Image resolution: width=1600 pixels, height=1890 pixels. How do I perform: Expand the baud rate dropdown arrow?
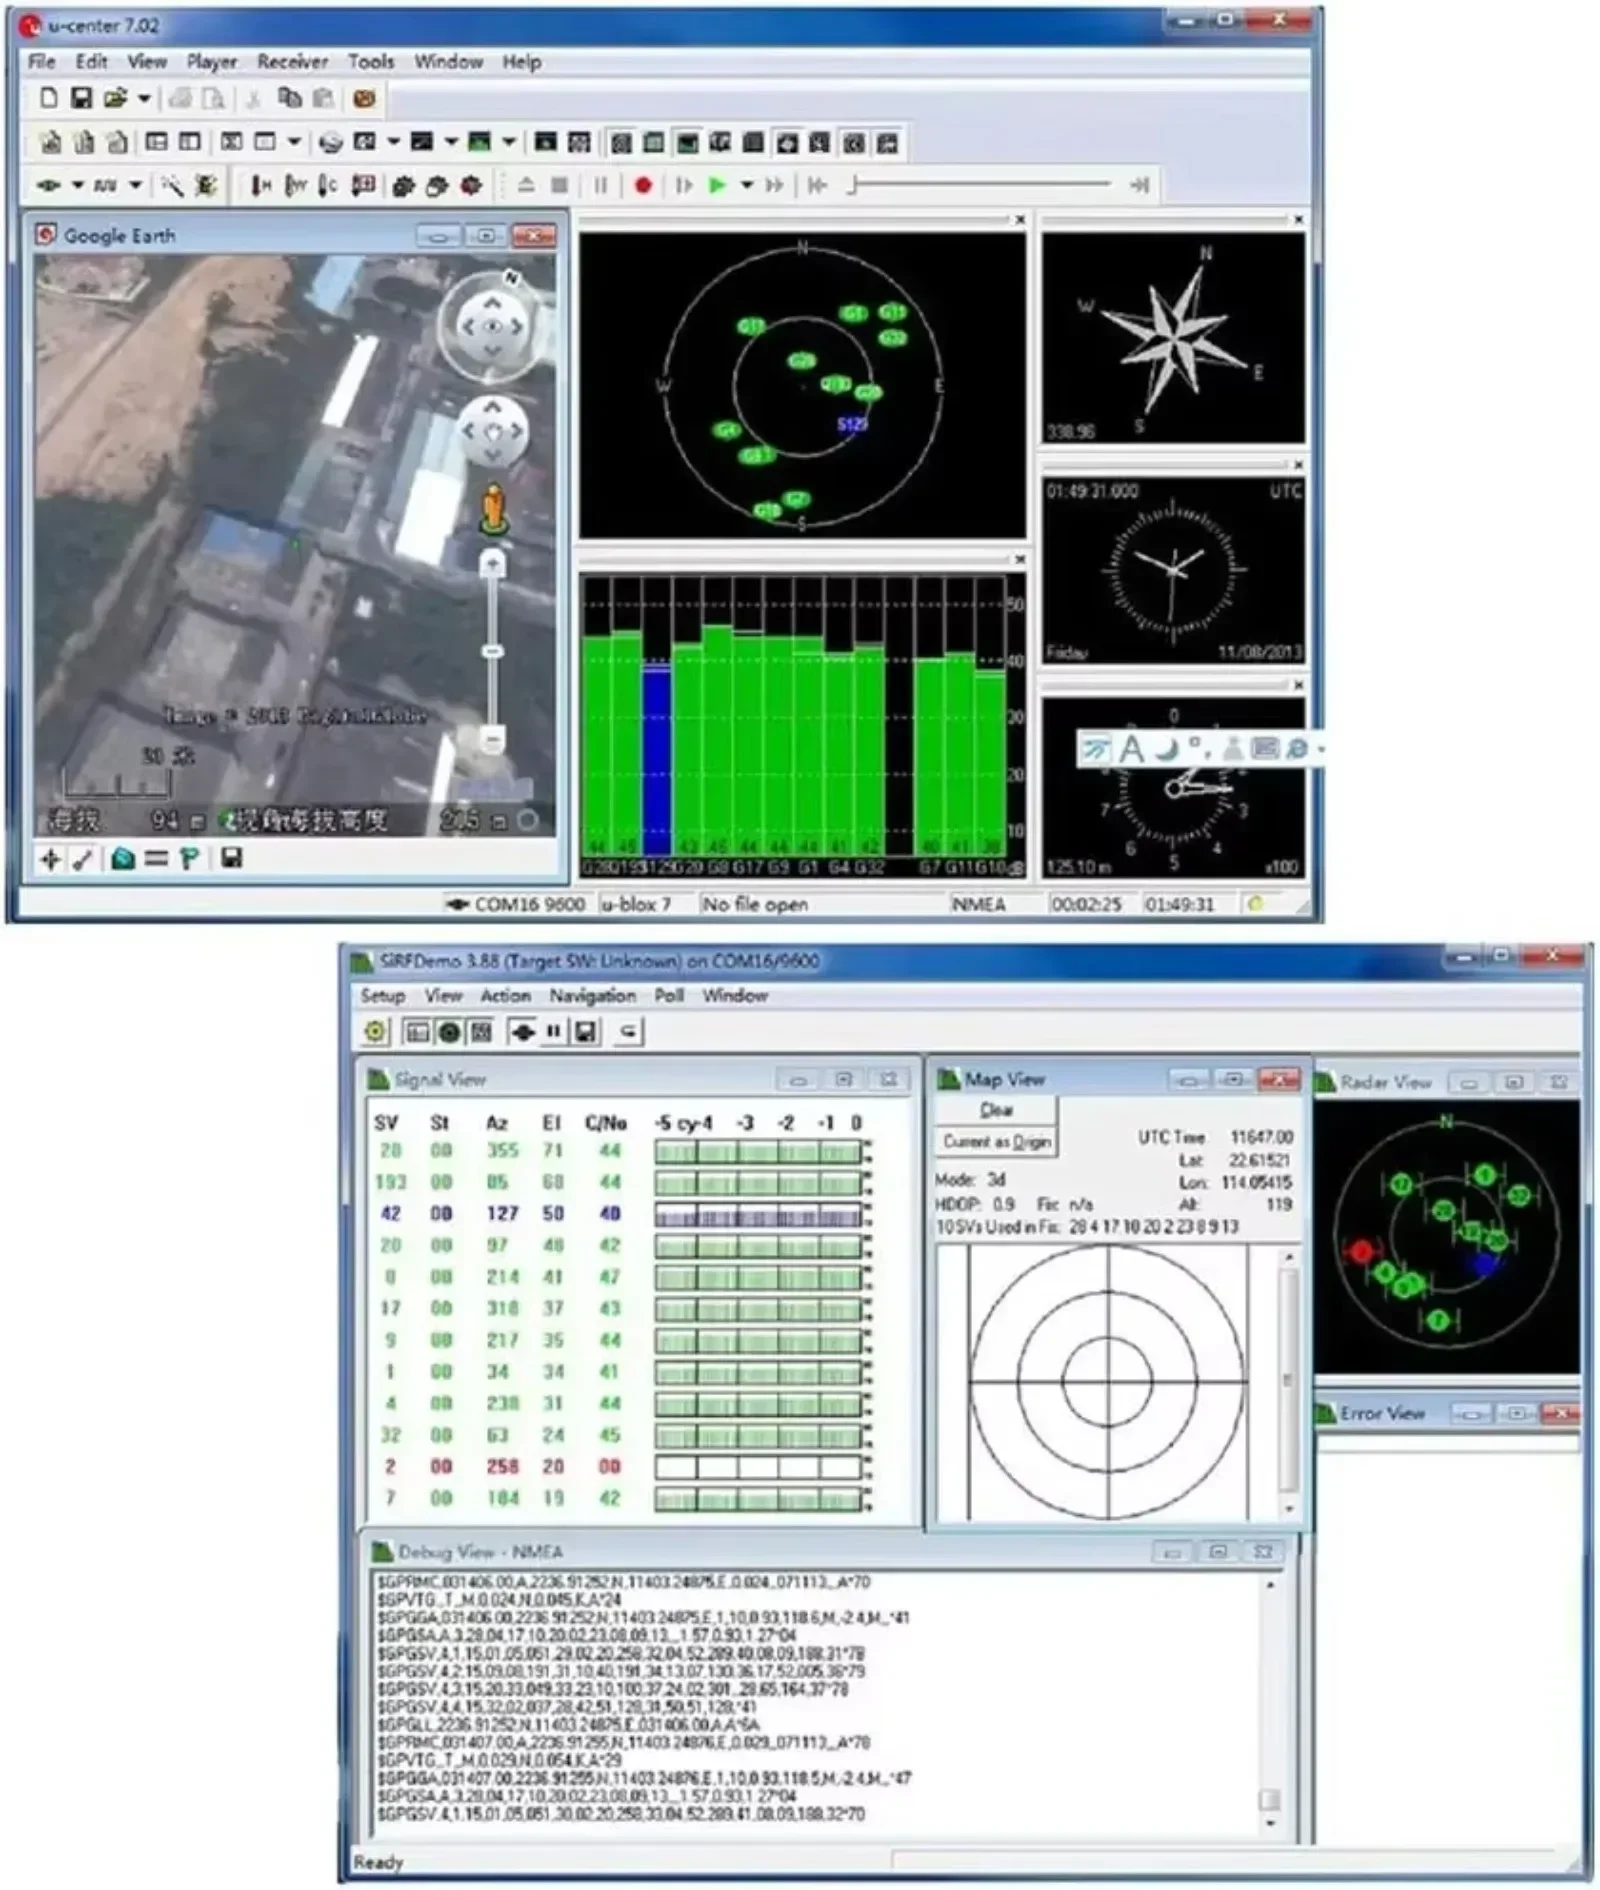(x=135, y=186)
